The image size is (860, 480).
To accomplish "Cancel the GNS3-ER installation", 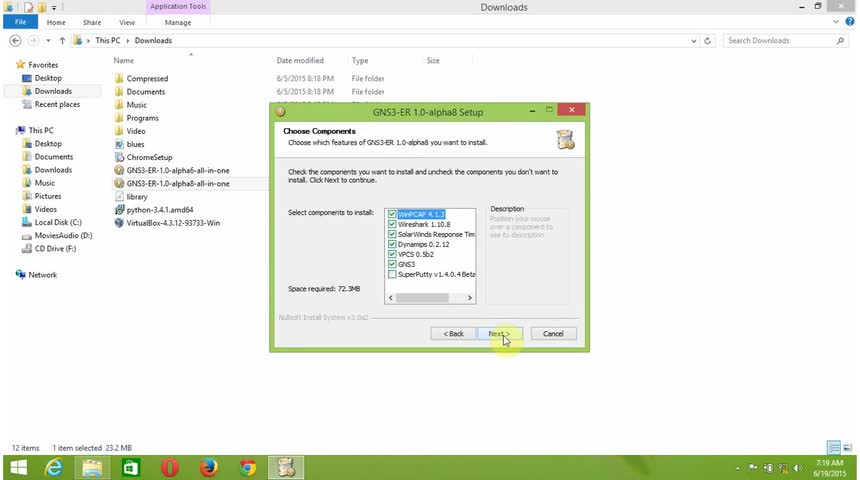I will [x=553, y=334].
